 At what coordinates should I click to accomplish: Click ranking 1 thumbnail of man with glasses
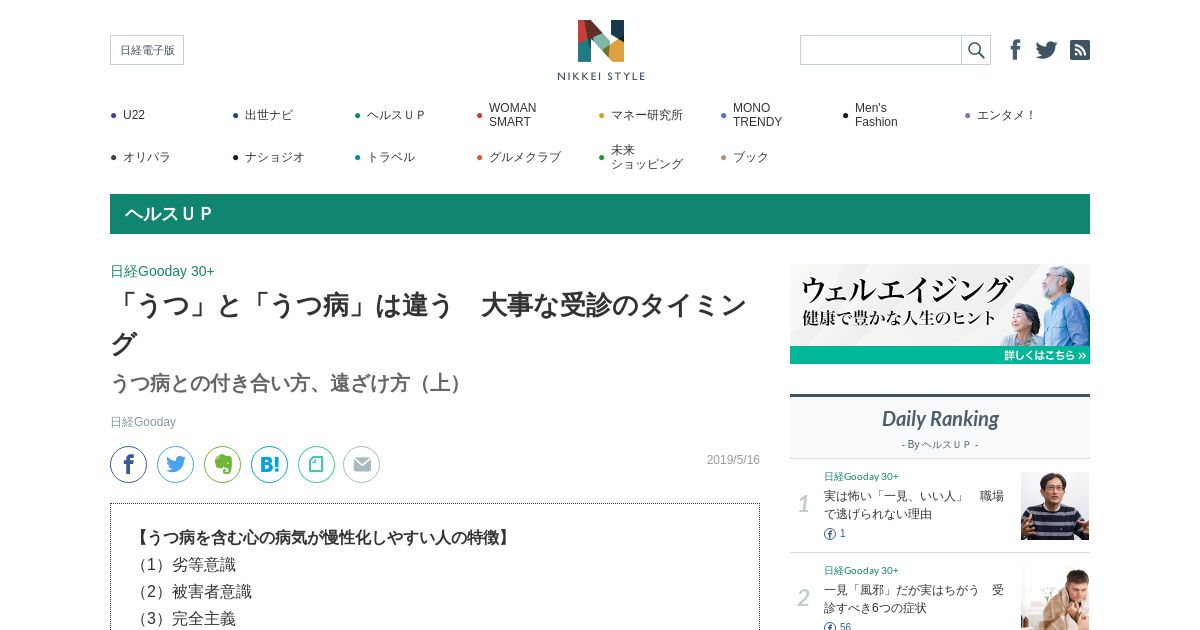1055,506
